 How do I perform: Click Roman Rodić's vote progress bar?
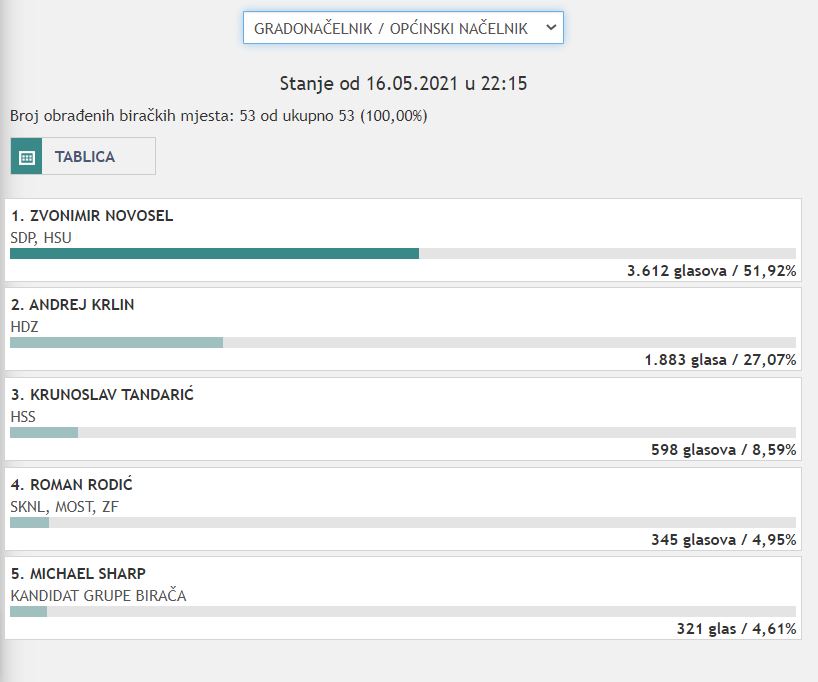[x=29, y=522]
